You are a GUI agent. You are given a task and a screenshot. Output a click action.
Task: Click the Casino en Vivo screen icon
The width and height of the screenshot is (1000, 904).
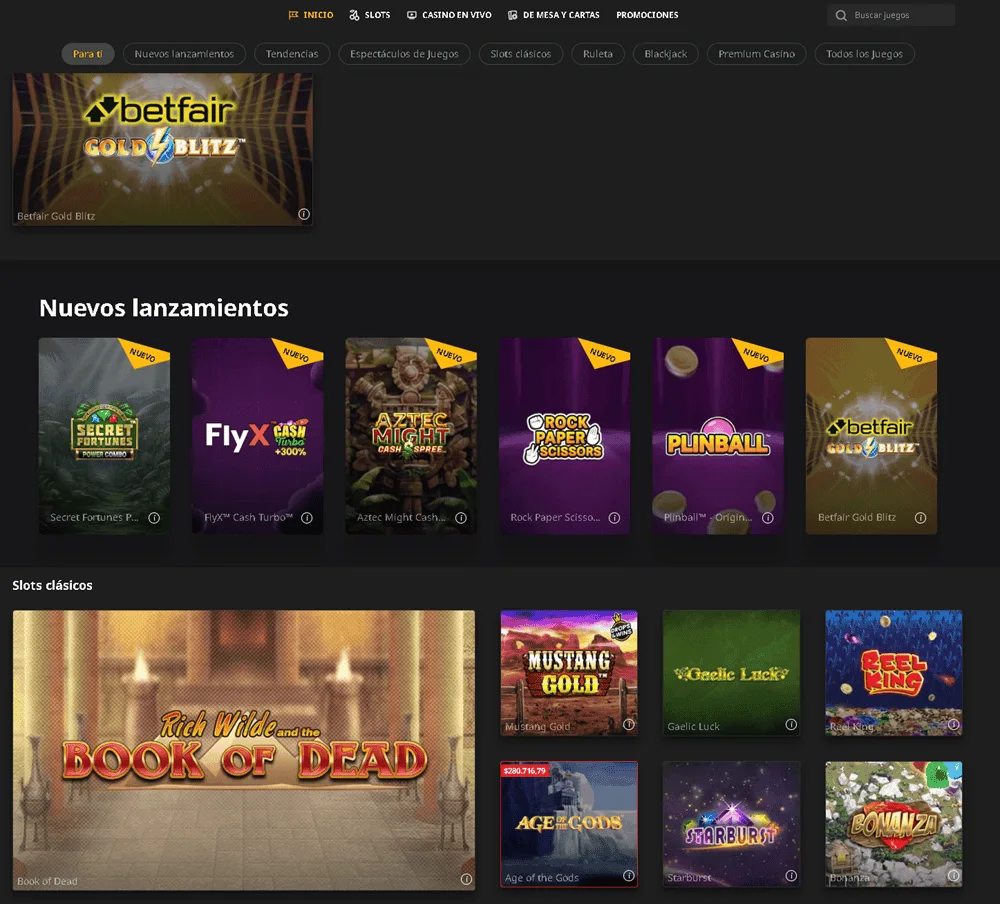point(412,15)
